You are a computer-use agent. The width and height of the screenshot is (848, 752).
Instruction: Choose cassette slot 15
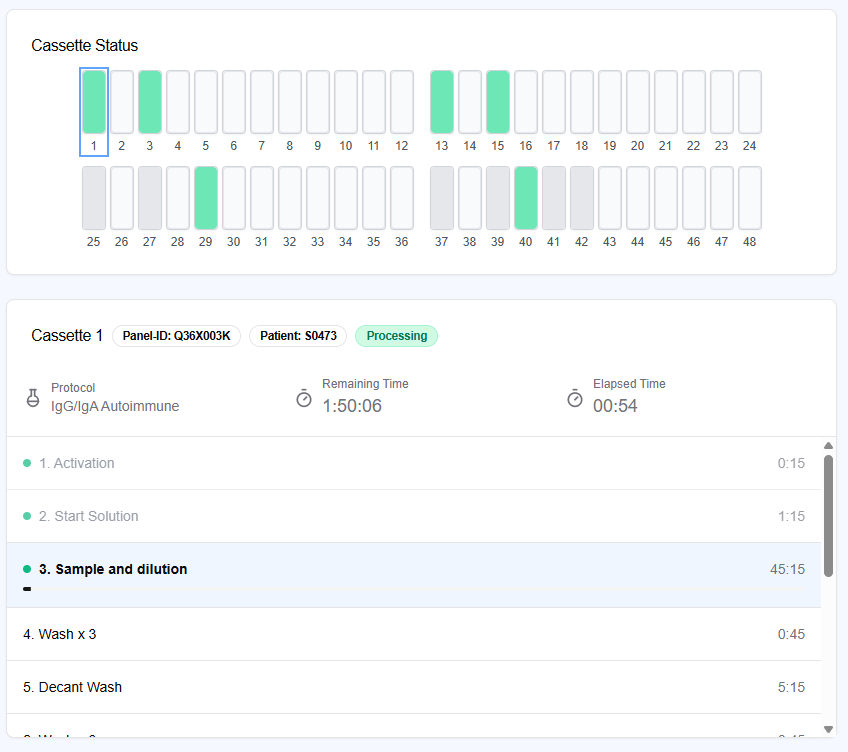498,102
